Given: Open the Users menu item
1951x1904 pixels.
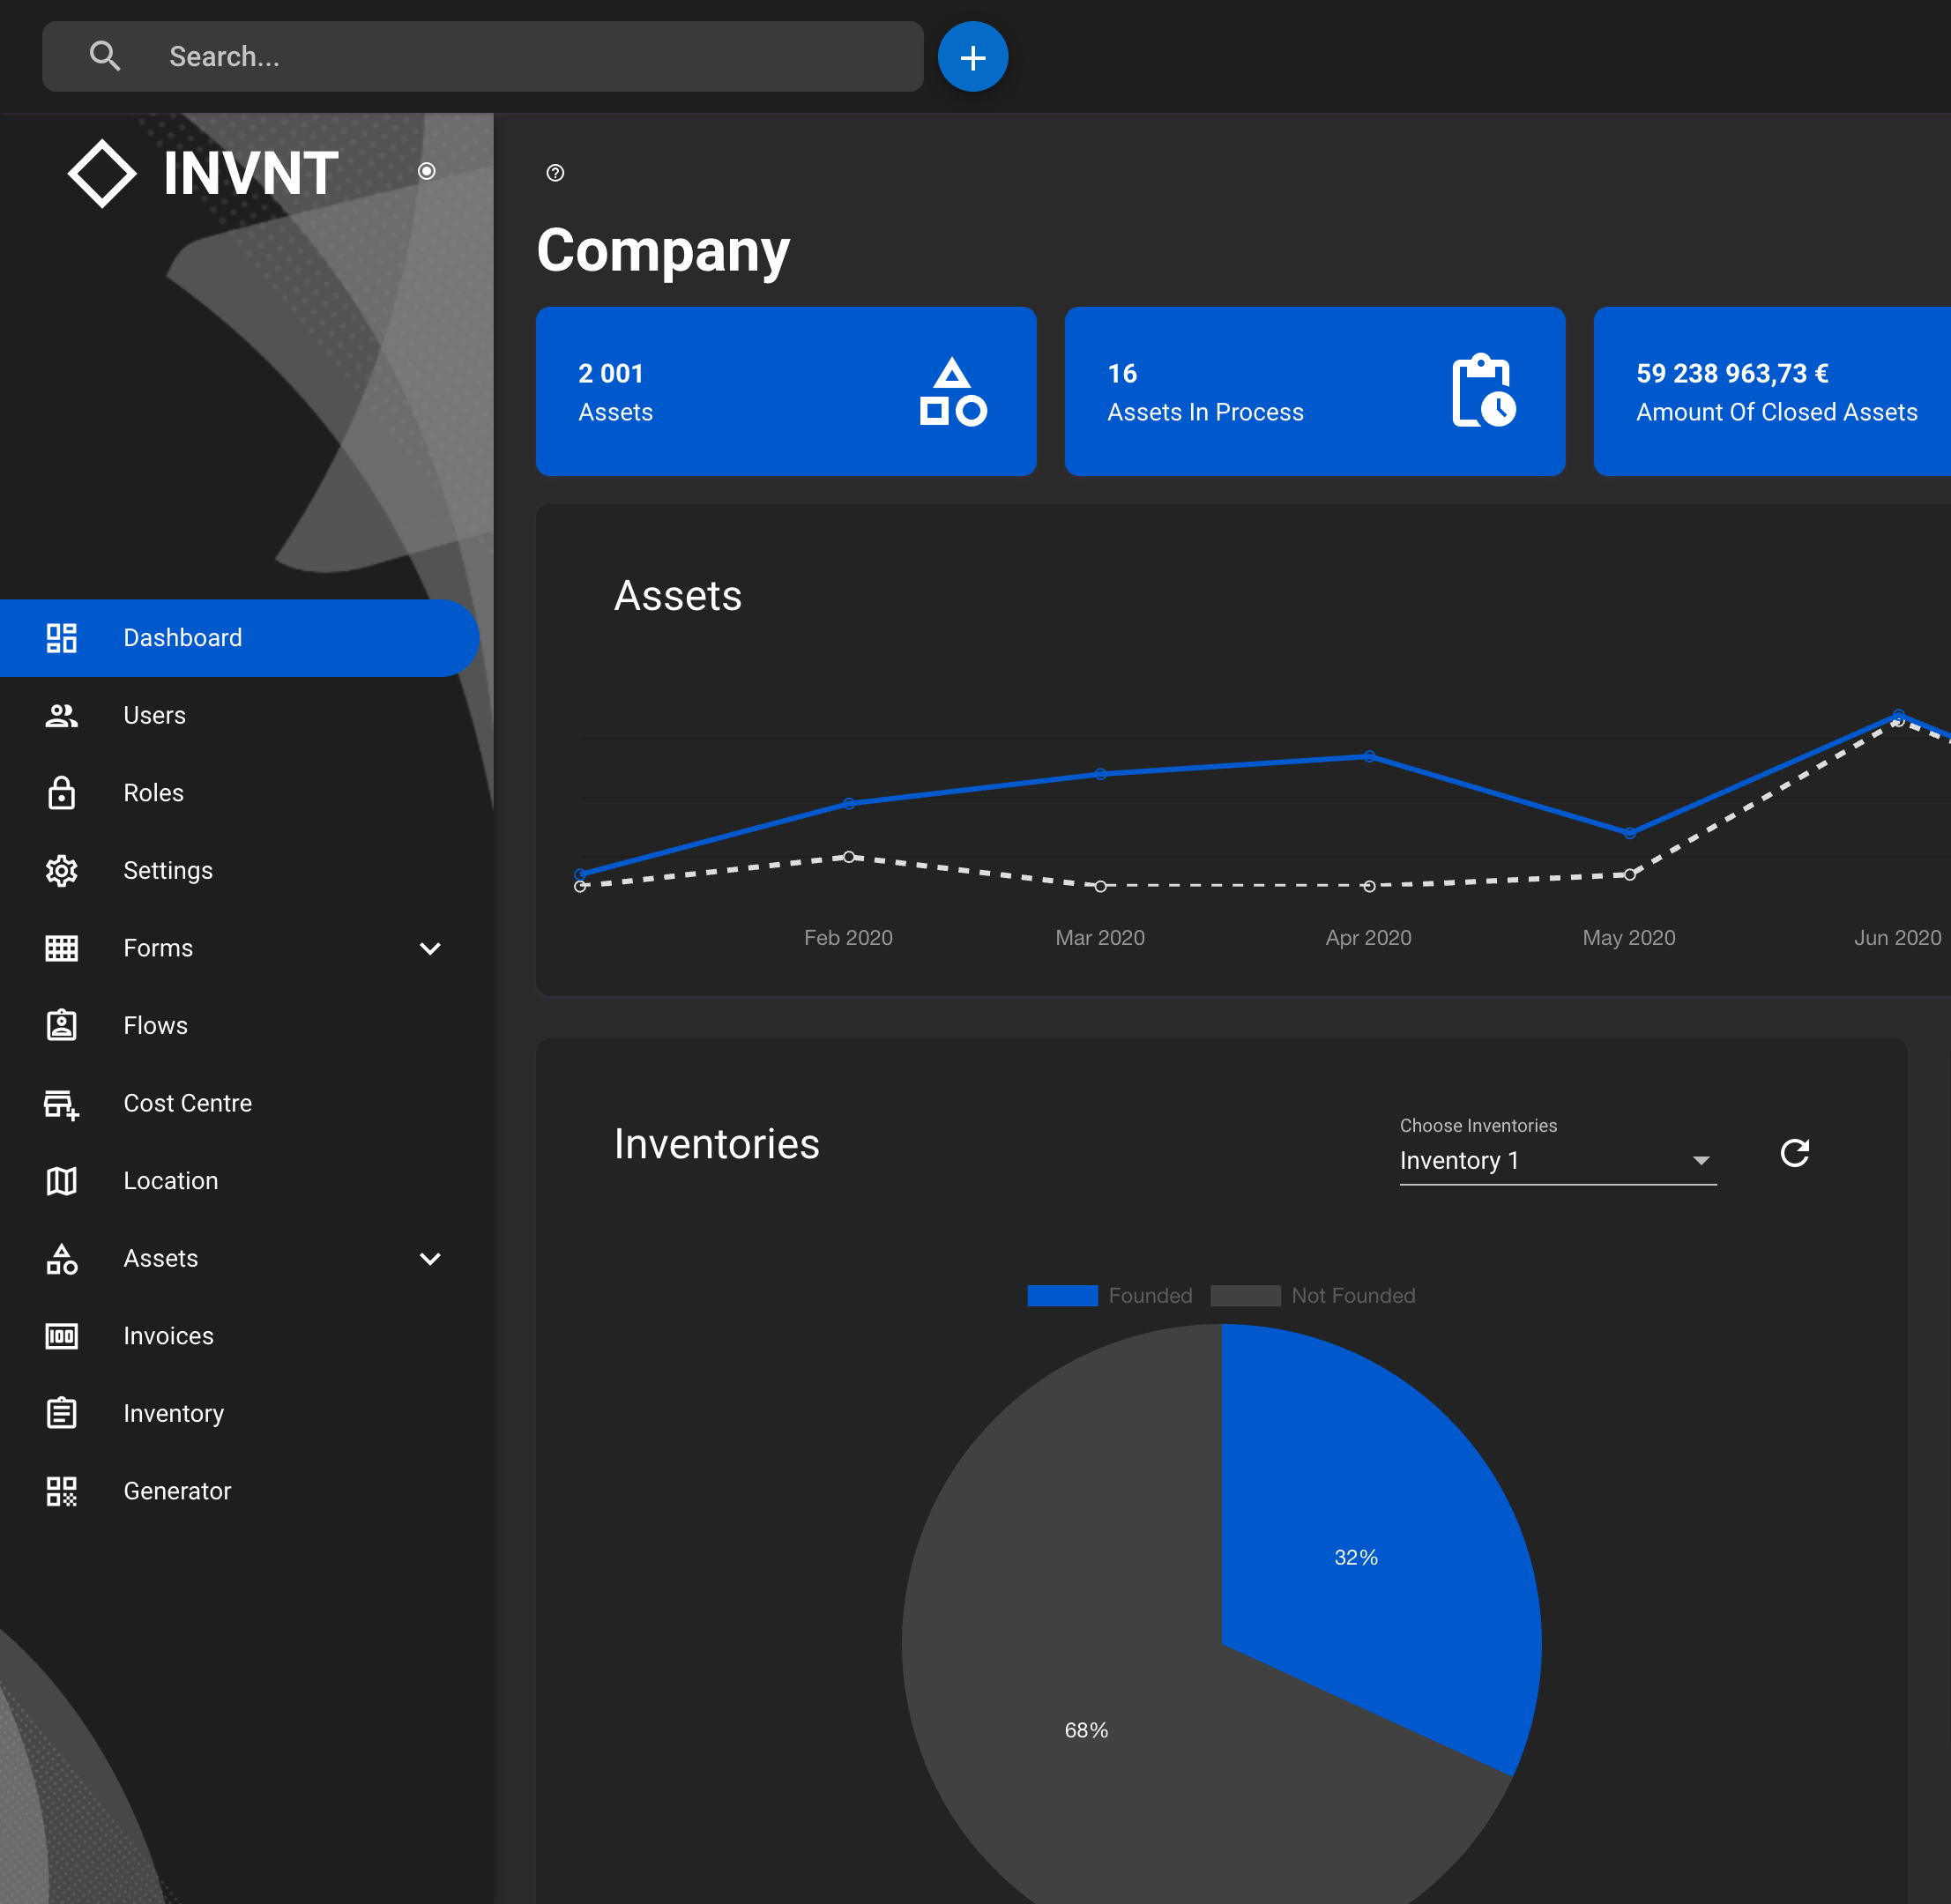Looking at the screenshot, I should tap(154, 716).
